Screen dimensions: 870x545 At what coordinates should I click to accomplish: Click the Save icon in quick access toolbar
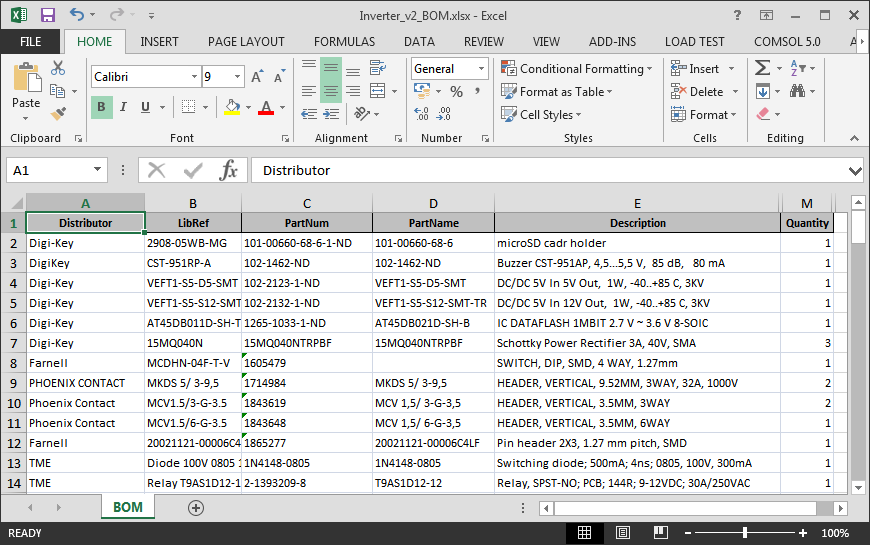tap(48, 15)
